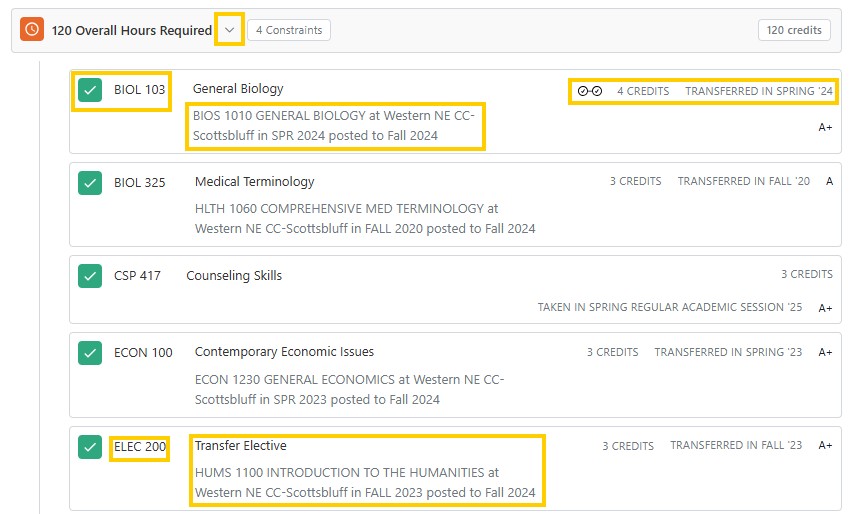853x514 pixels.
Task: Click the Transfer Elective course title
Action: click(240, 445)
